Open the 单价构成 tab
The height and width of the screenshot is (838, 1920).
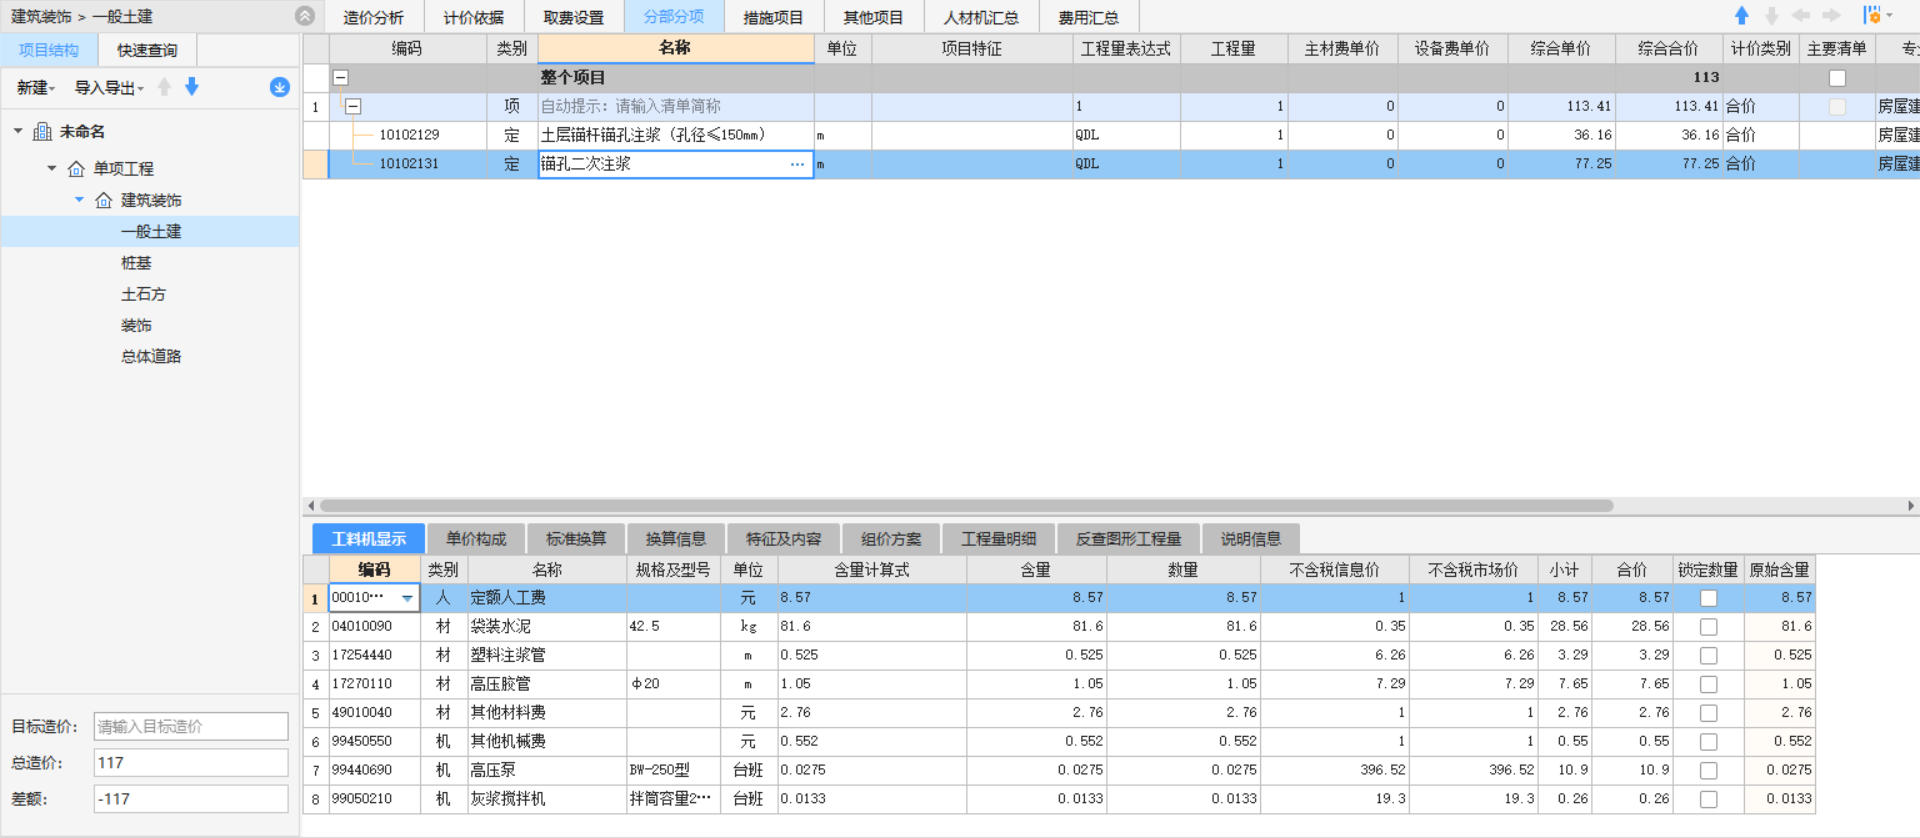pyautogui.click(x=476, y=539)
